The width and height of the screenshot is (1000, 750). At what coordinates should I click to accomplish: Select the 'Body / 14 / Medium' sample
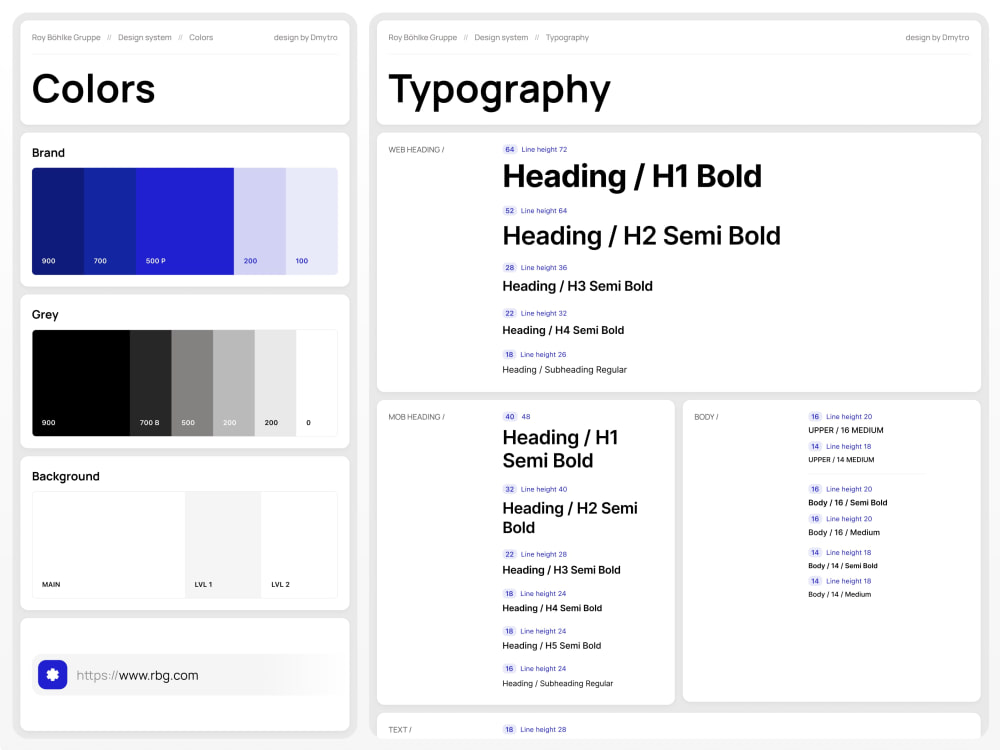[x=839, y=594]
